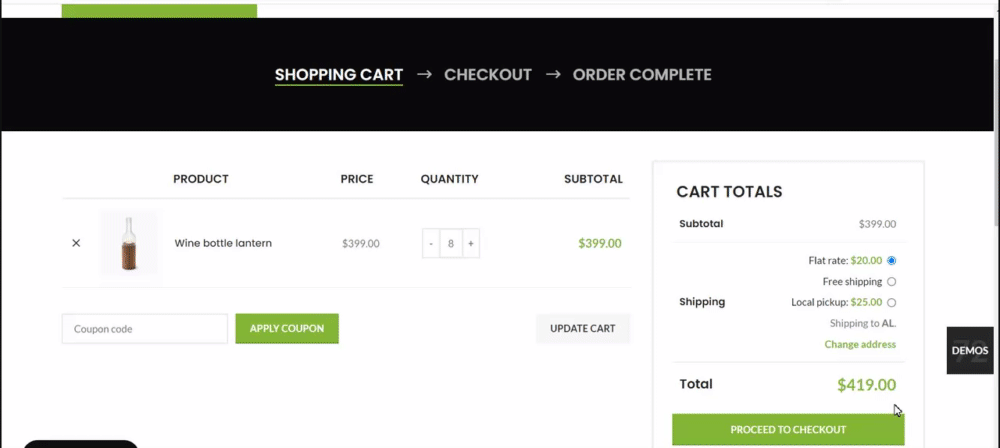Open the Wine bottle lantern product link

(x=223, y=243)
